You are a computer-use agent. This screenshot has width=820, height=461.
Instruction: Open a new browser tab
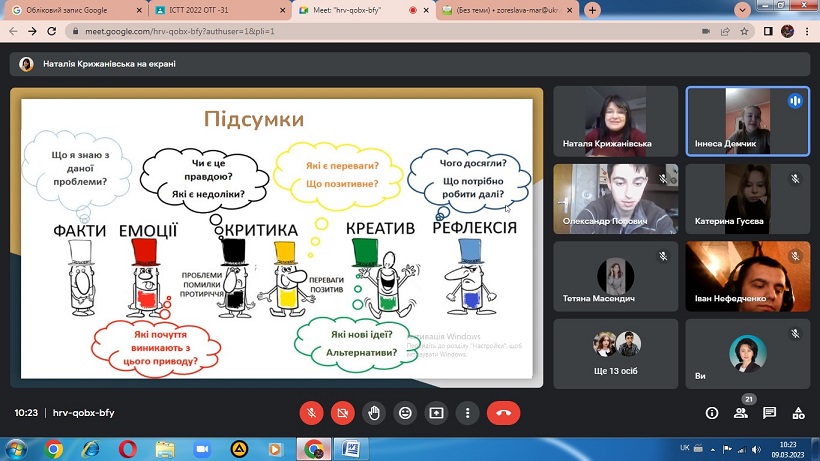coord(592,10)
